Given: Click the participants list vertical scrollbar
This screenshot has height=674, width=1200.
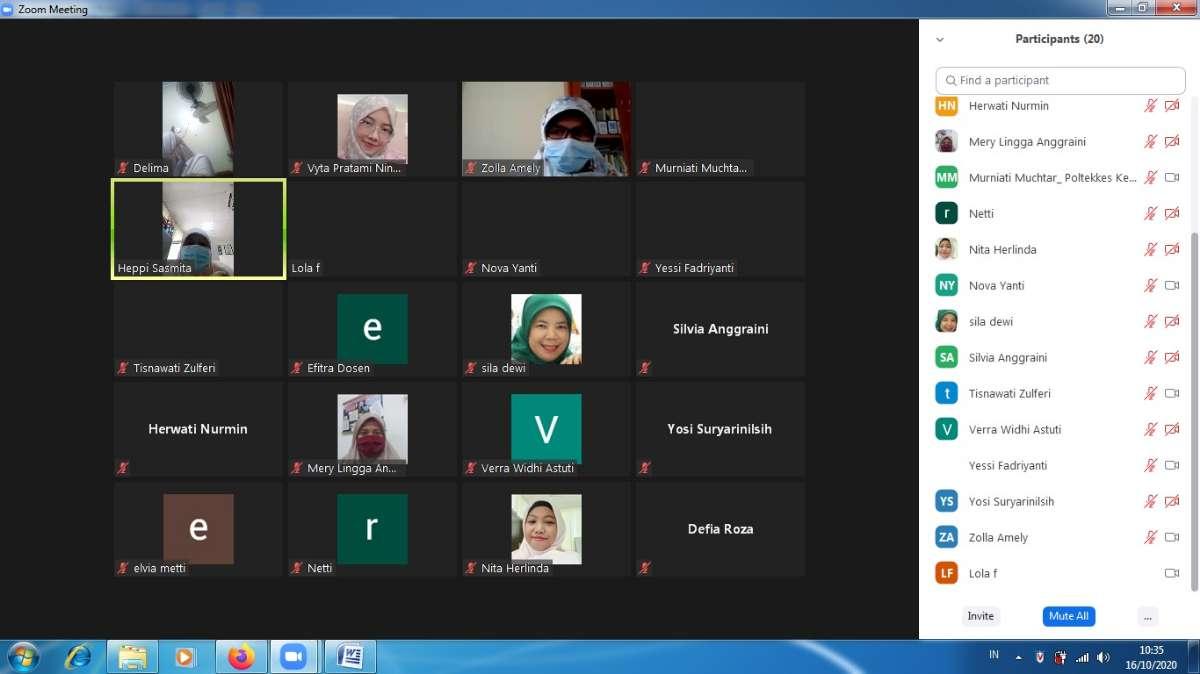Looking at the screenshot, I should (x=1193, y=400).
